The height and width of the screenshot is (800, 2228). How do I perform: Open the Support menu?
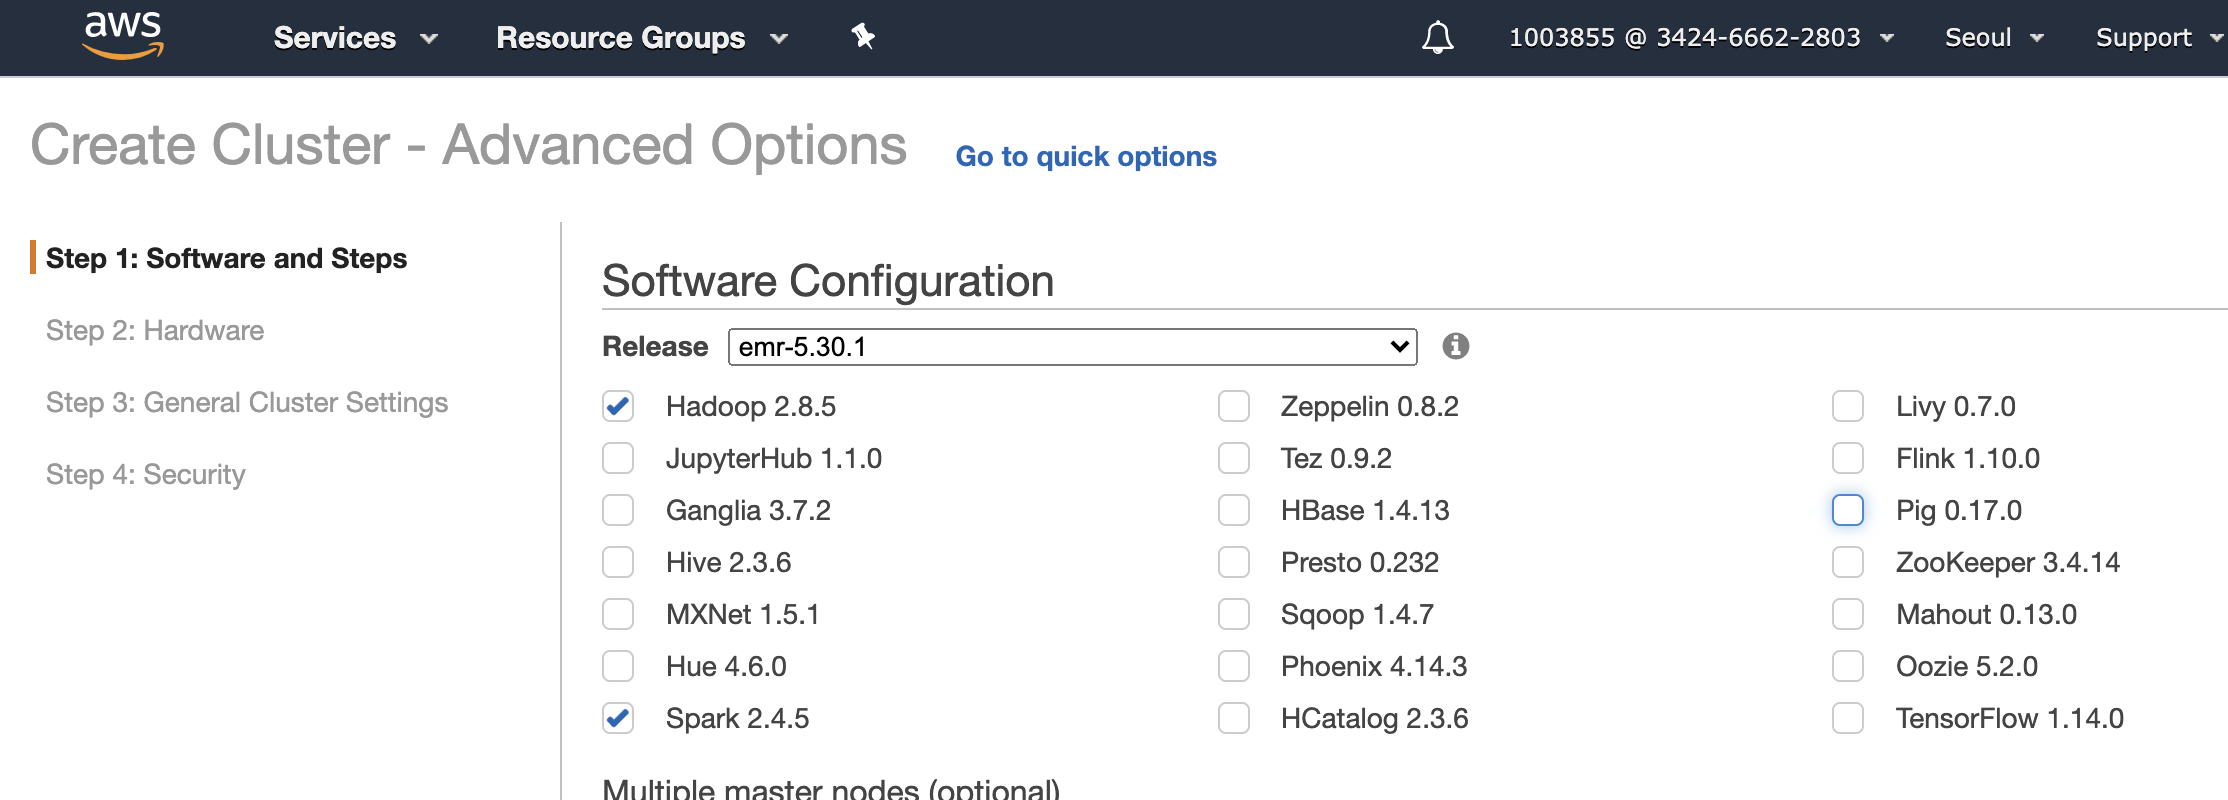(x=2156, y=38)
